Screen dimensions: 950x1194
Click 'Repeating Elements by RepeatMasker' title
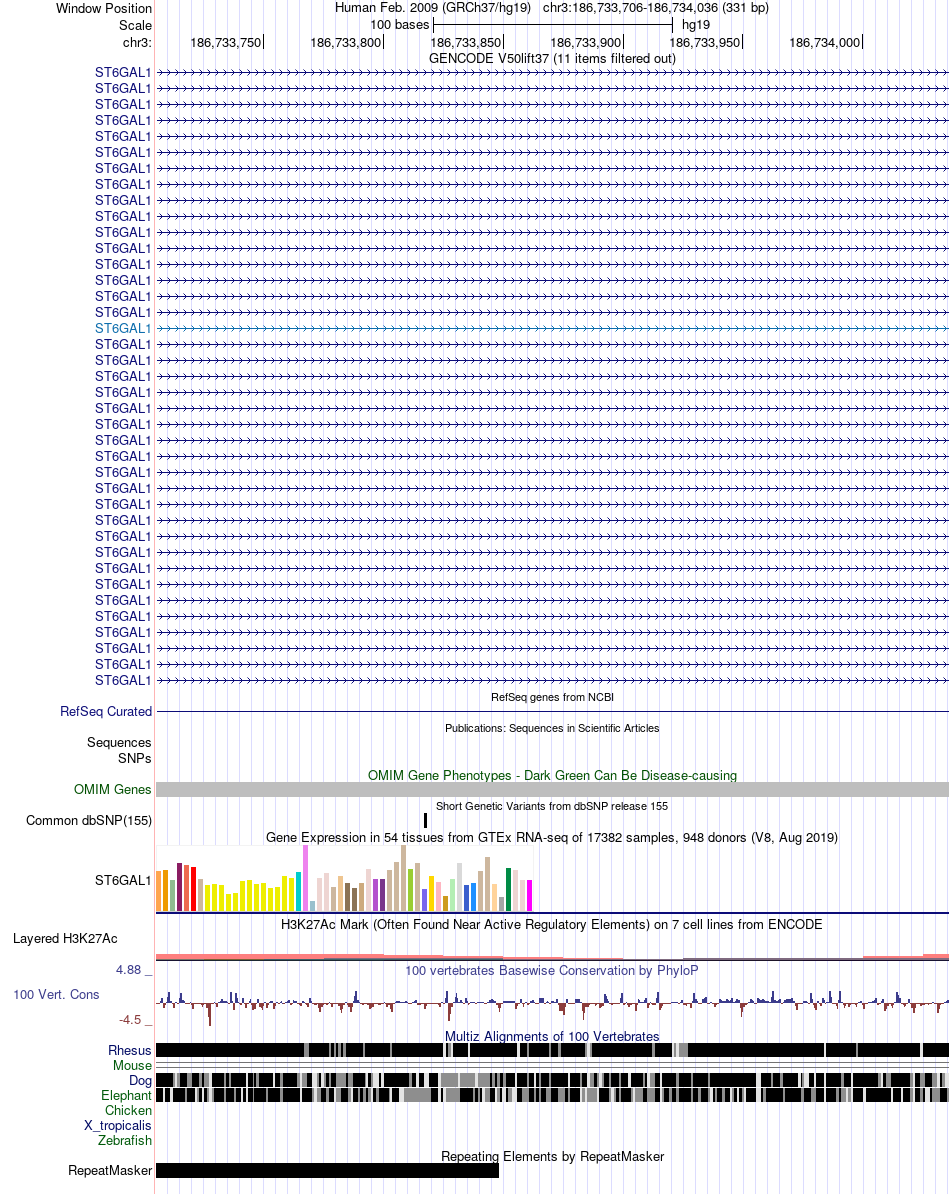tap(553, 1157)
